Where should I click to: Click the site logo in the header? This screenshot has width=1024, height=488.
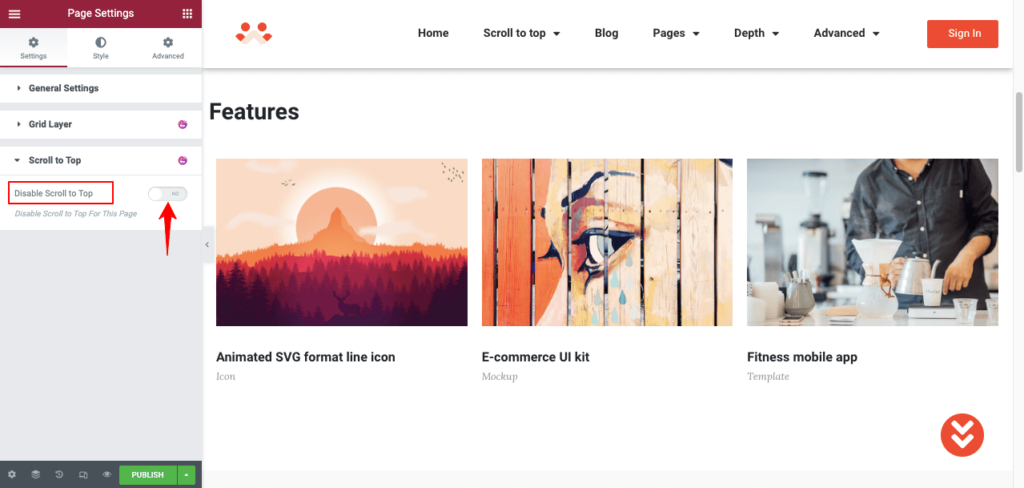[253, 33]
